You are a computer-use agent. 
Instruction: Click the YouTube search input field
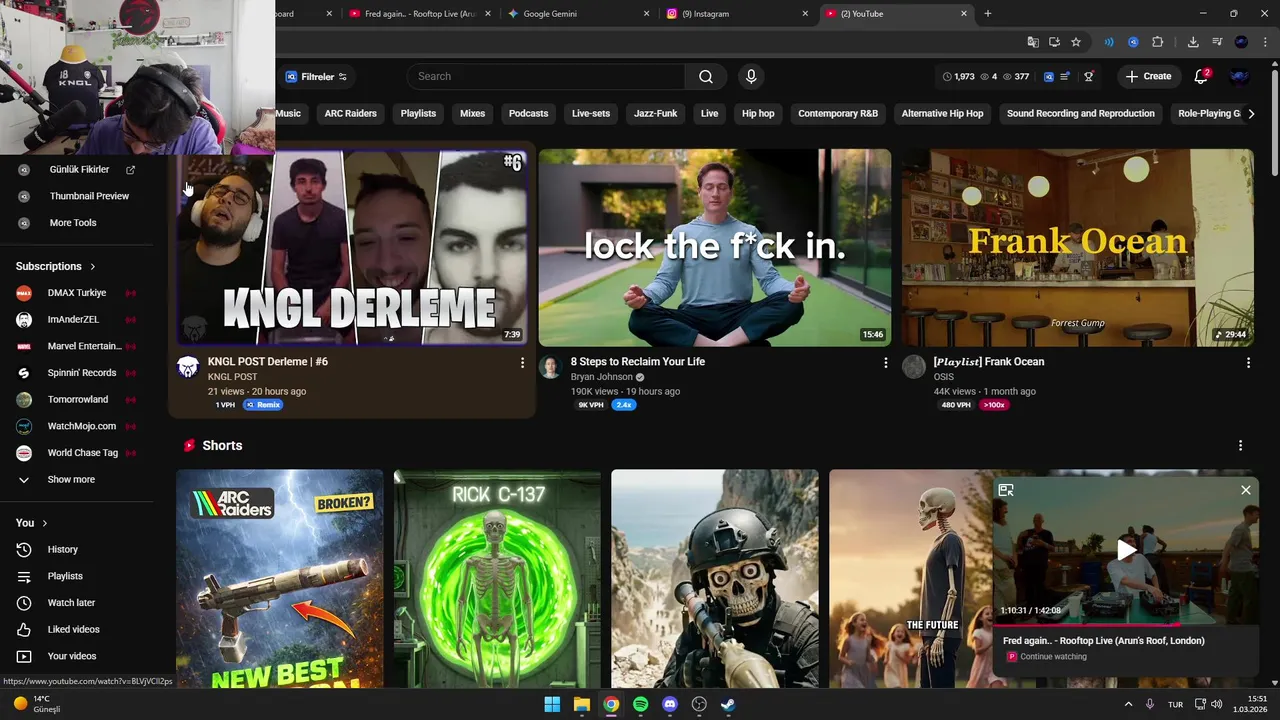548,76
